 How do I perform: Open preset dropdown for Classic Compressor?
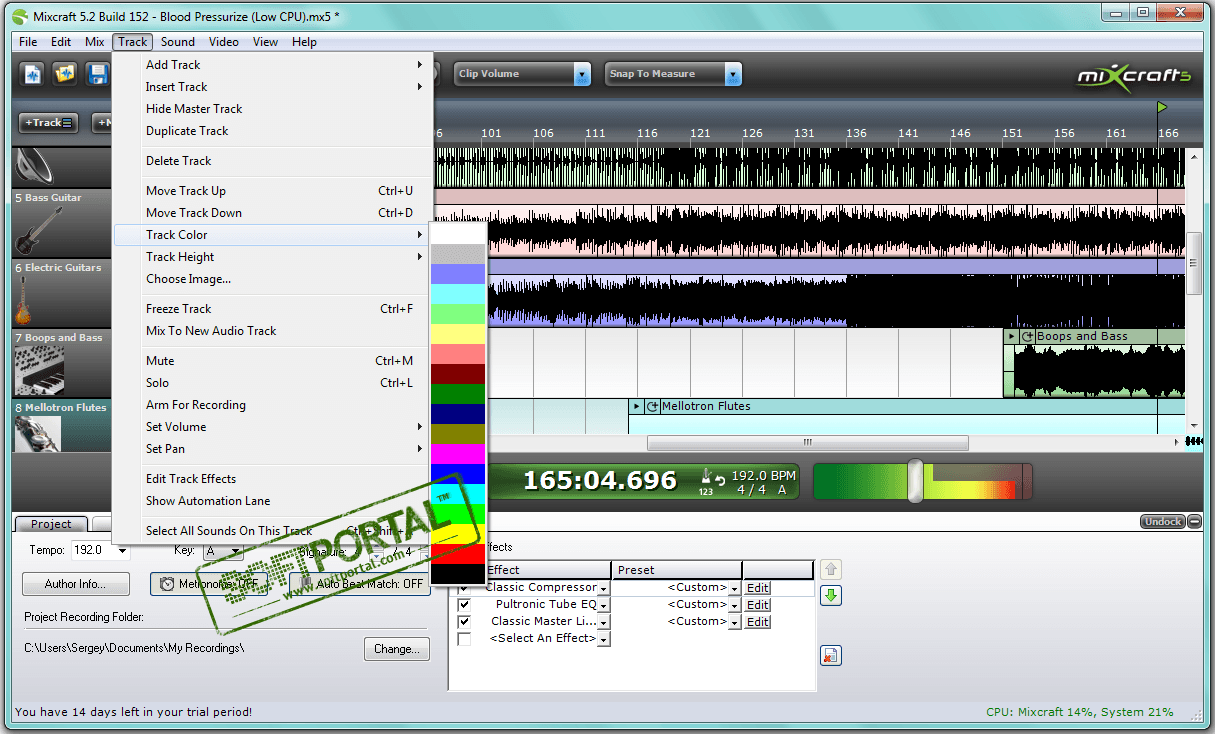coord(735,589)
